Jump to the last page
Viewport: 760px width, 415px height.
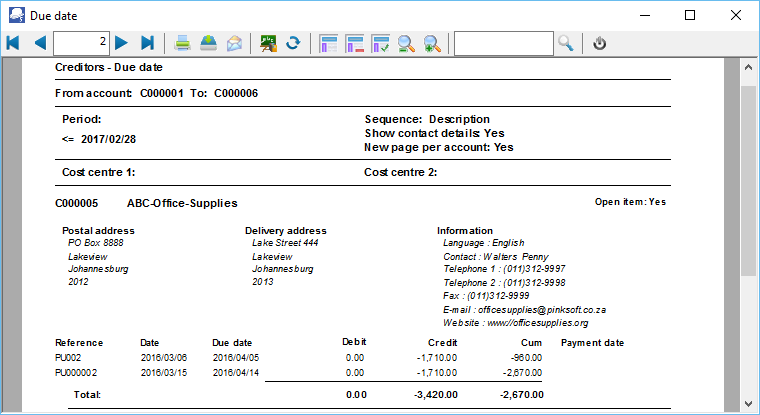click(148, 43)
